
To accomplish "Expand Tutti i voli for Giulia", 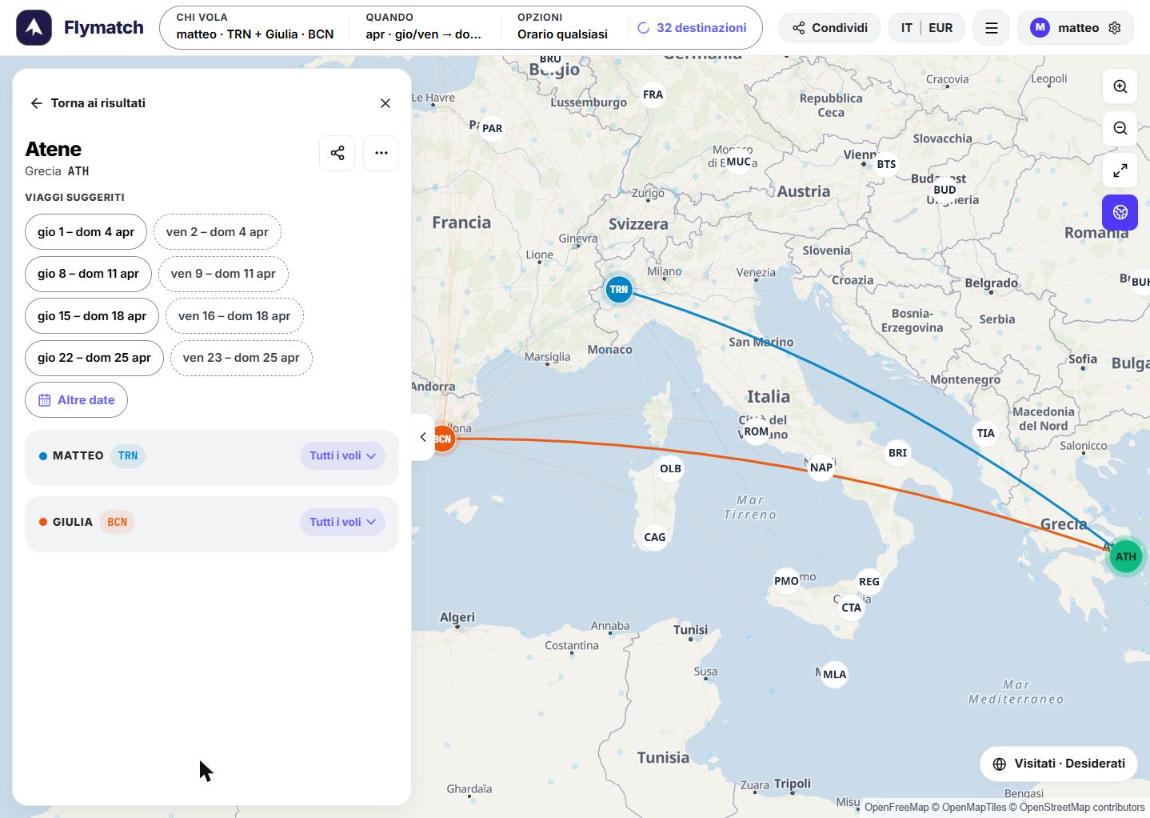I will [x=343, y=522].
